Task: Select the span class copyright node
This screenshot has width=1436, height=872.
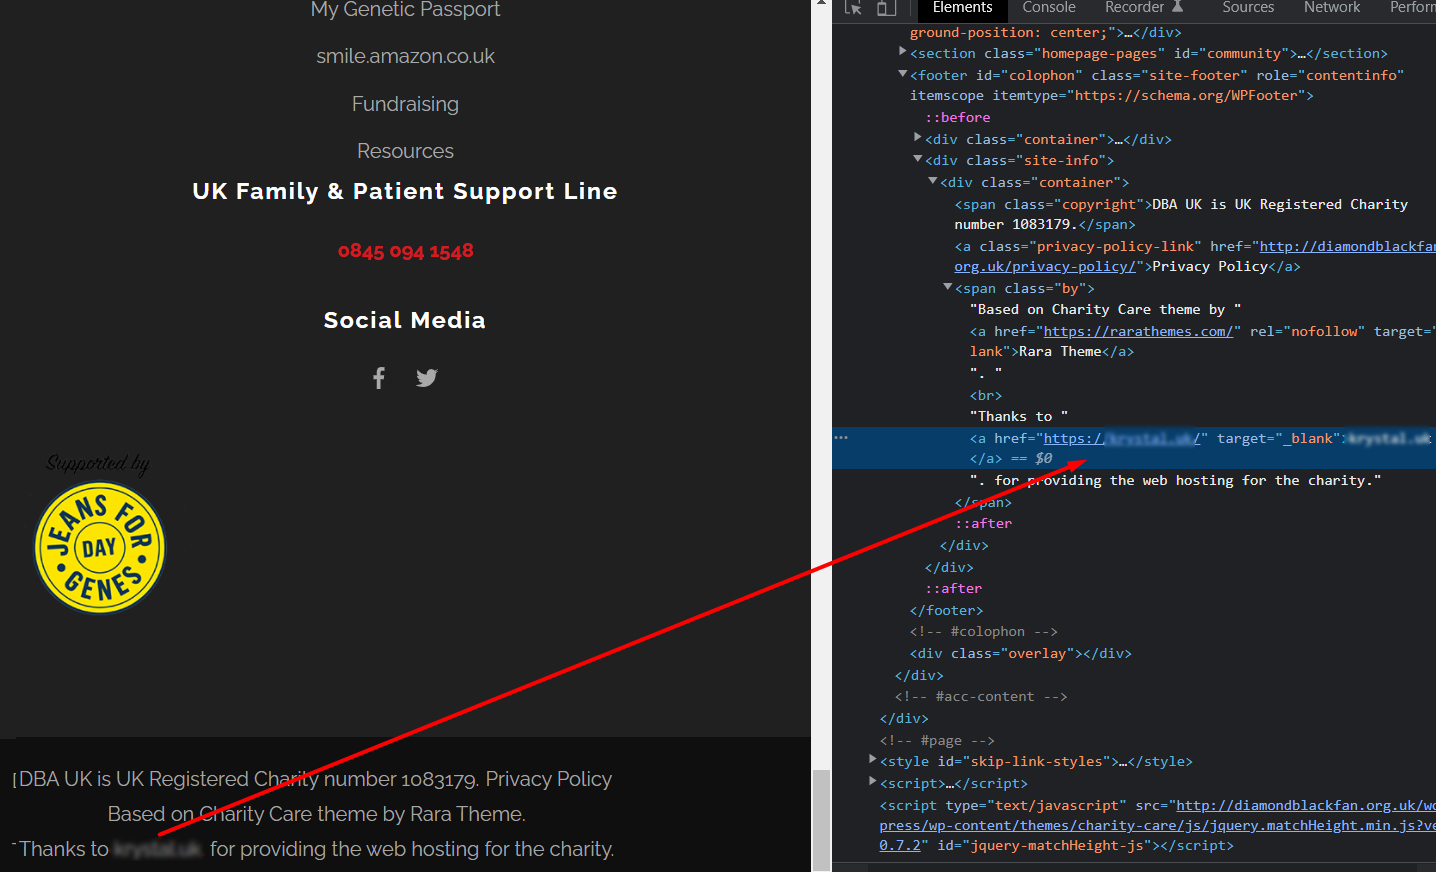Action: [x=1181, y=214]
